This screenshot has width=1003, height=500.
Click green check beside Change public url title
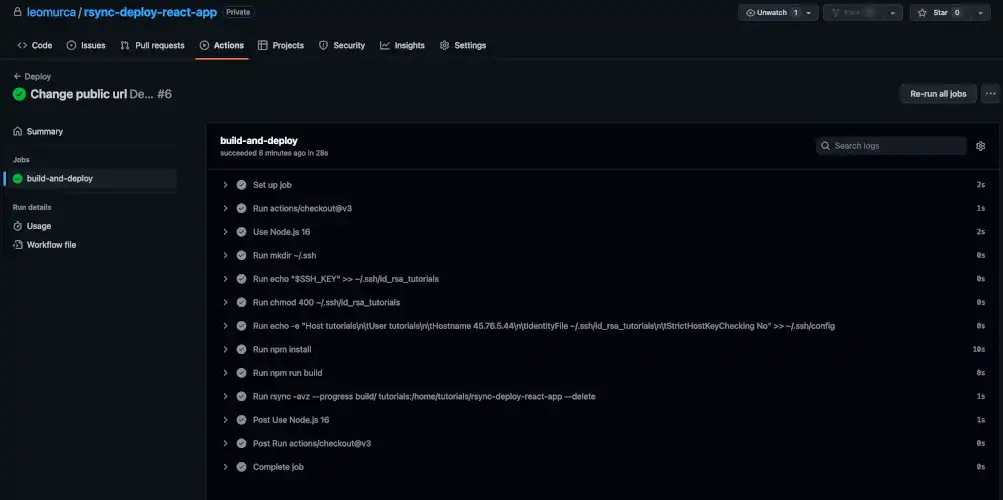point(19,94)
